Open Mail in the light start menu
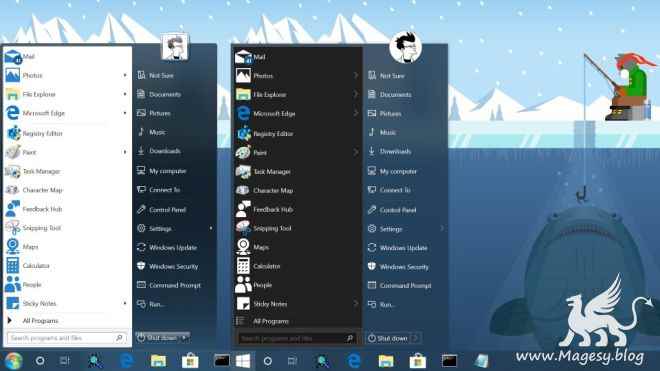Image resolution: width=660 pixels, height=371 pixels. 67,56
